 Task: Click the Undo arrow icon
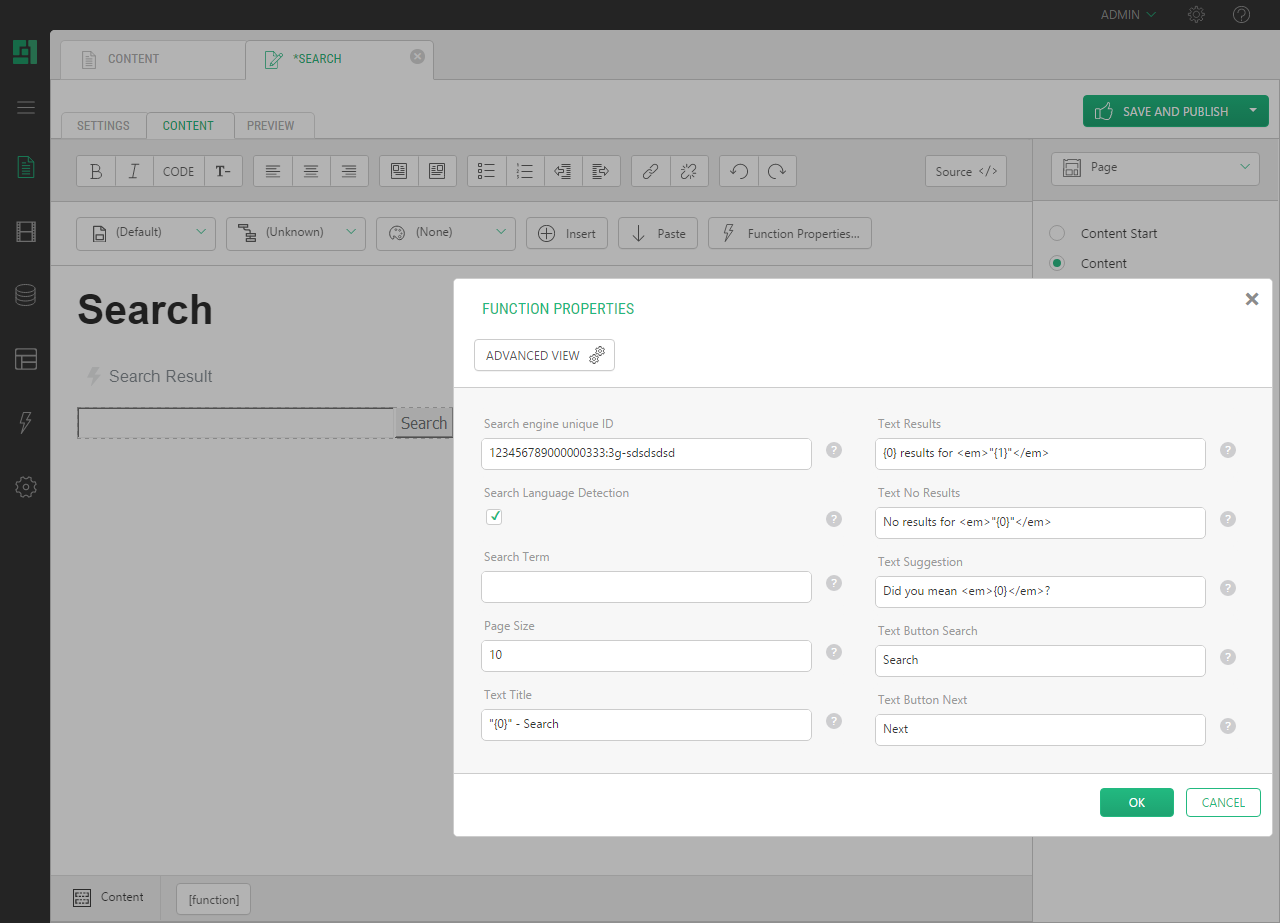(x=739, y=171)
